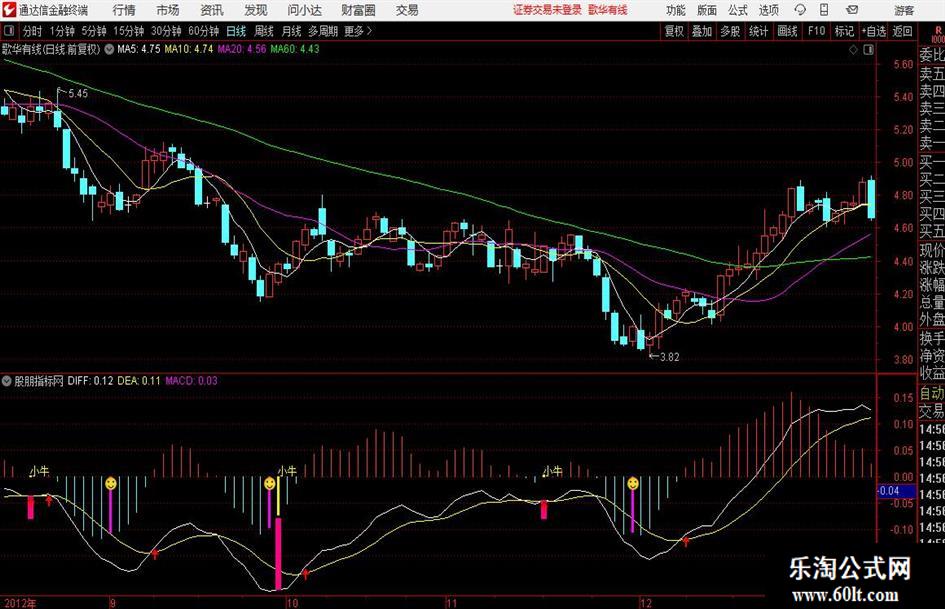The width and height of the screenshot is (945, 609).
Task: Click the 游客 guest account label
Action: (904, 10)
